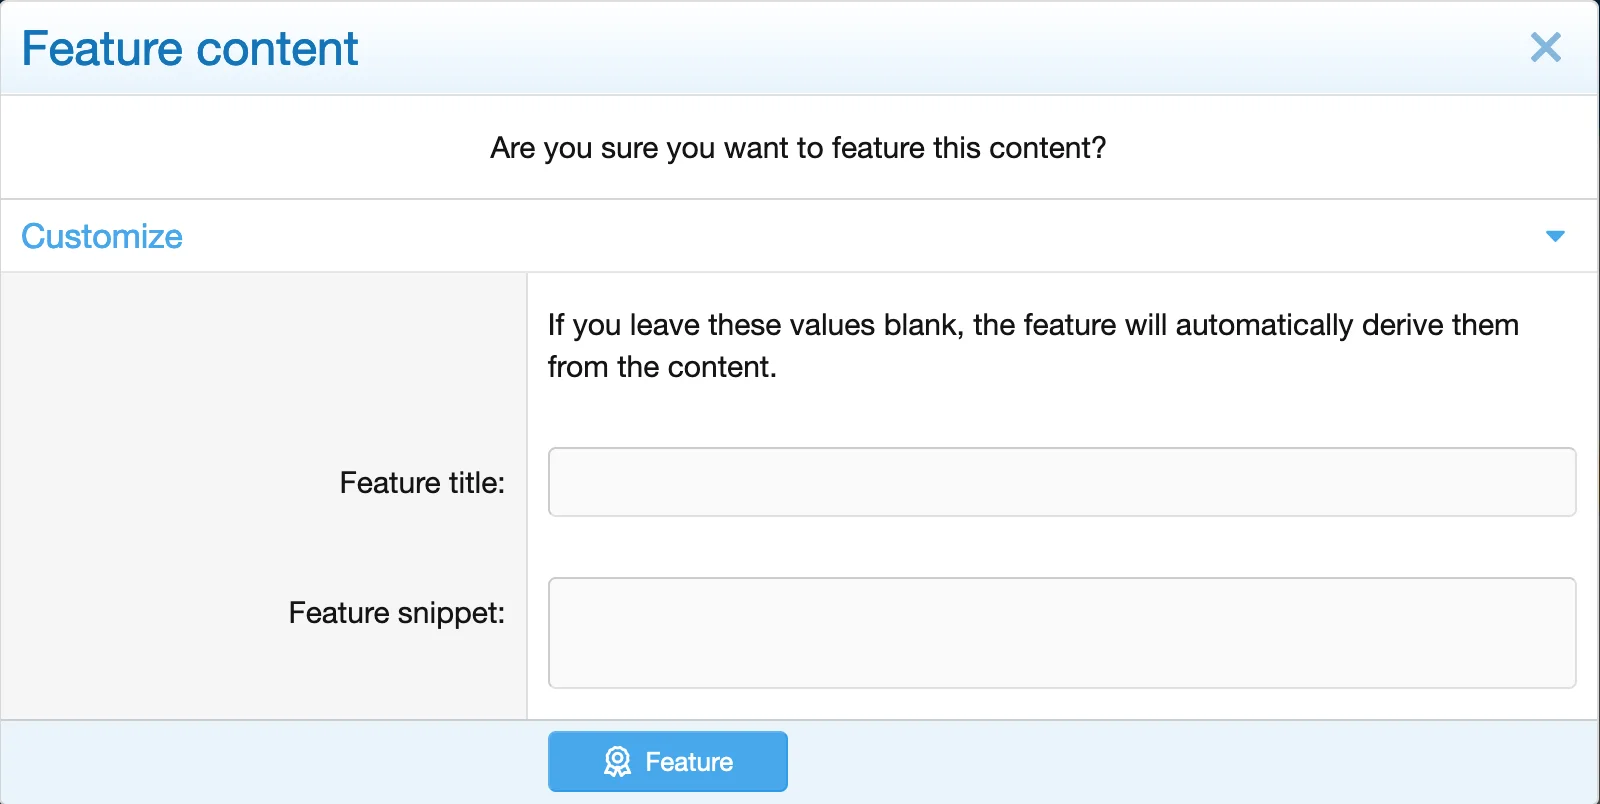
Task: Click "from the content." in the help text
Action: pyautogui.click(x=662, y=367)
